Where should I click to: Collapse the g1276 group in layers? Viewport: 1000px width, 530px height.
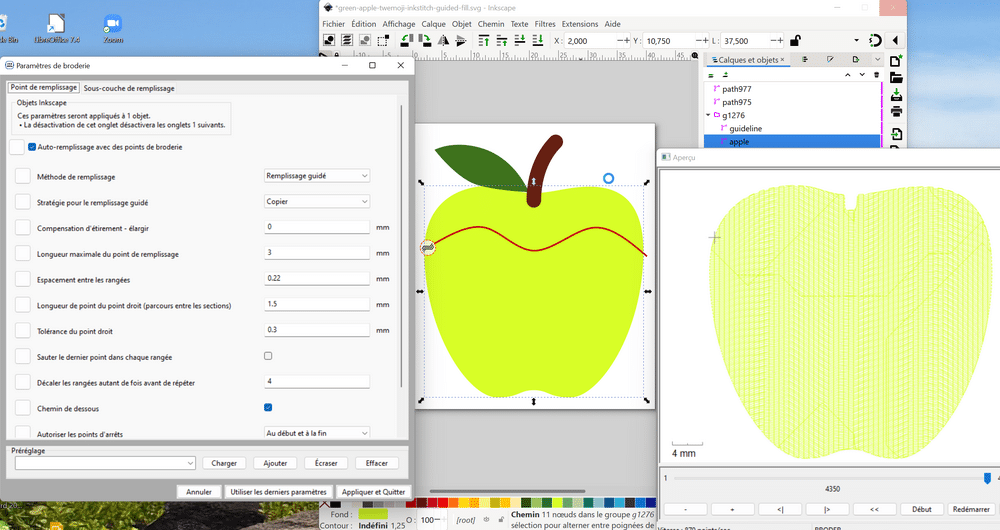tap(708, 115)
